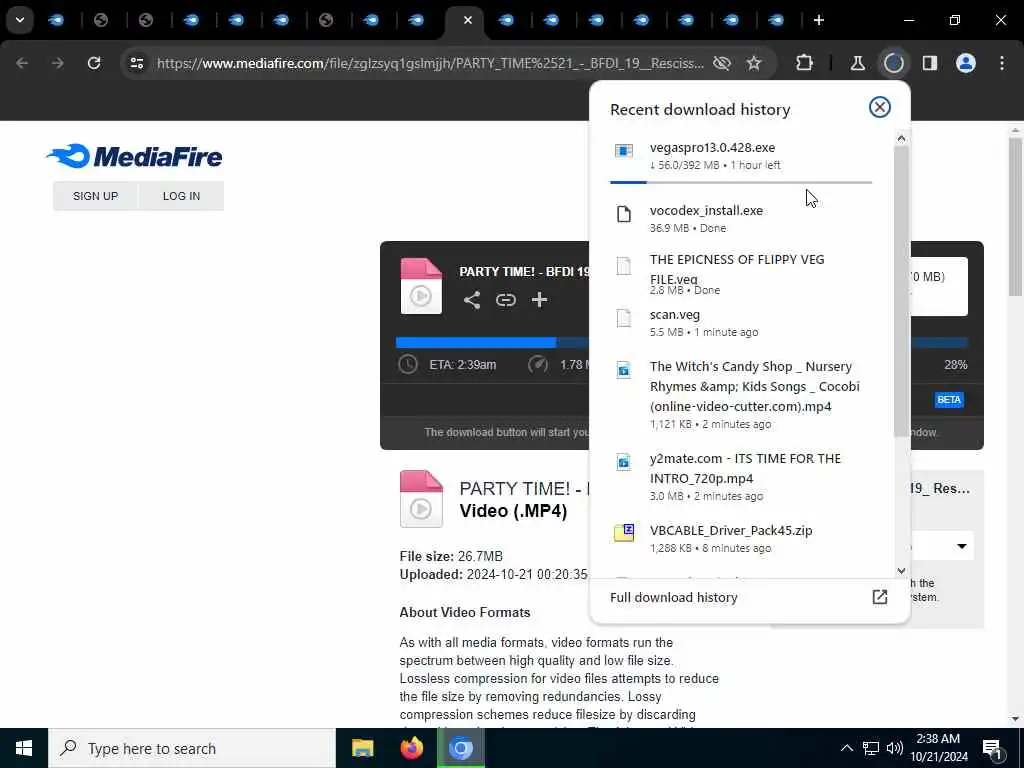The width and height of the screenshot is (1024, 768).
Task: Show hidden system tray icons chevron
Action: [x=846, y=748]
